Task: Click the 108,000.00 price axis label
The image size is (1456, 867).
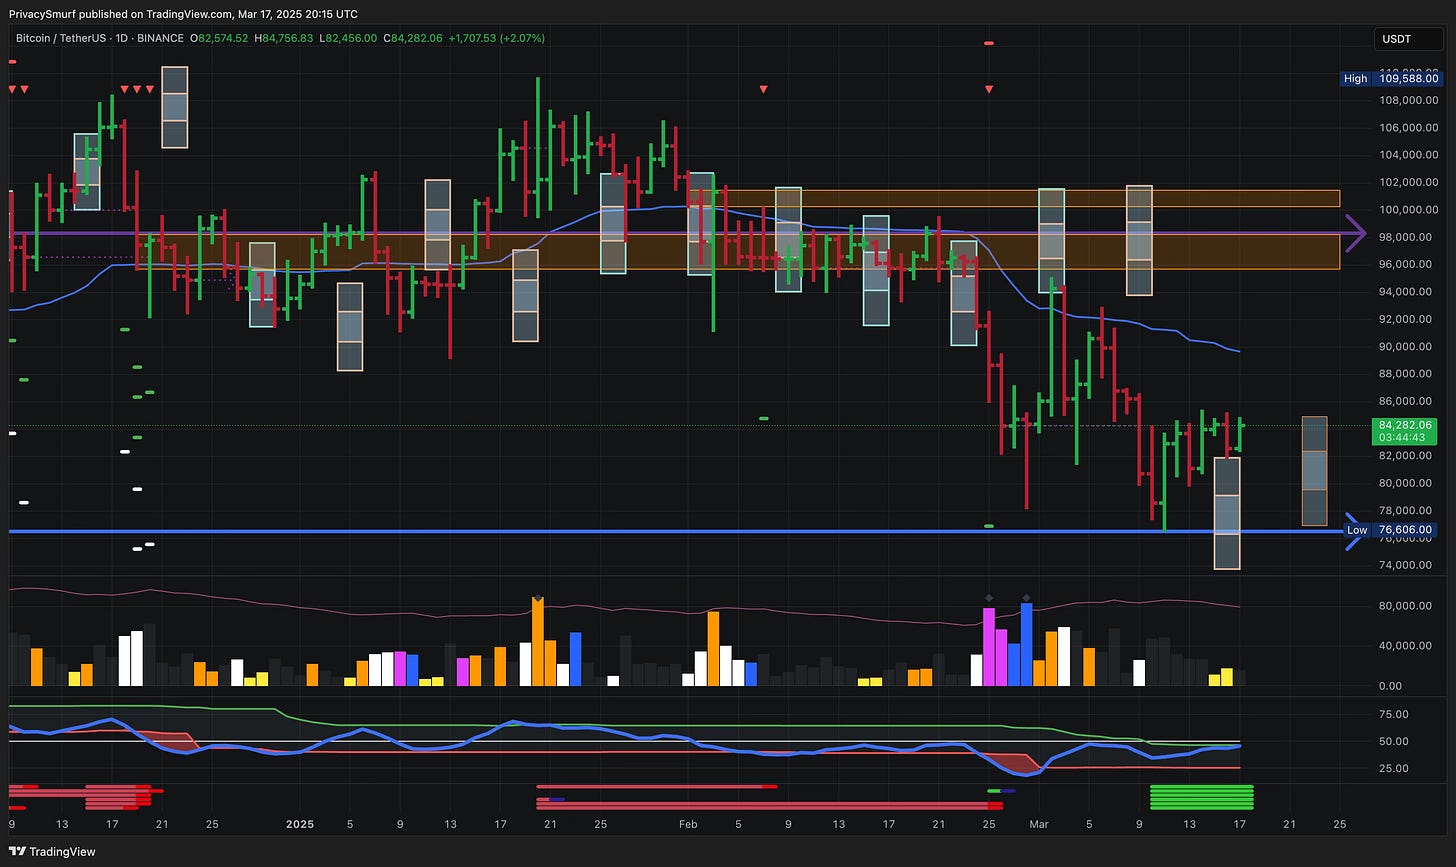Action: 1409,100
